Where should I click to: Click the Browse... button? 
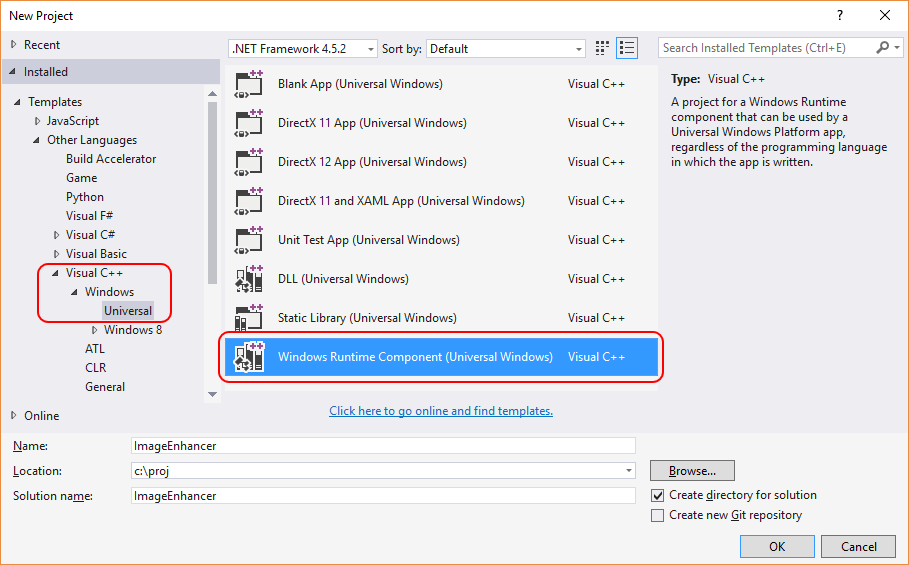(x=692, y=471)
